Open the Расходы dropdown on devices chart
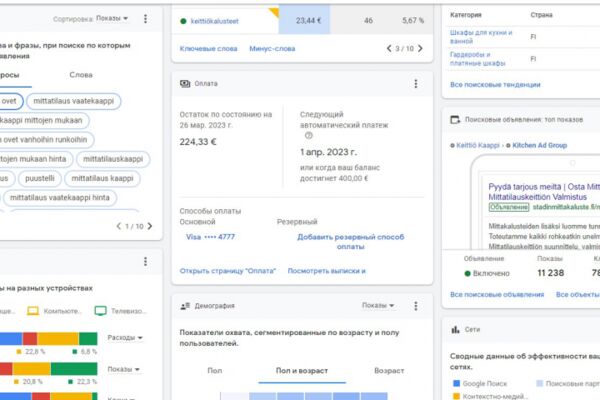Screen dimensions: 600x400 tap(125, 338)
